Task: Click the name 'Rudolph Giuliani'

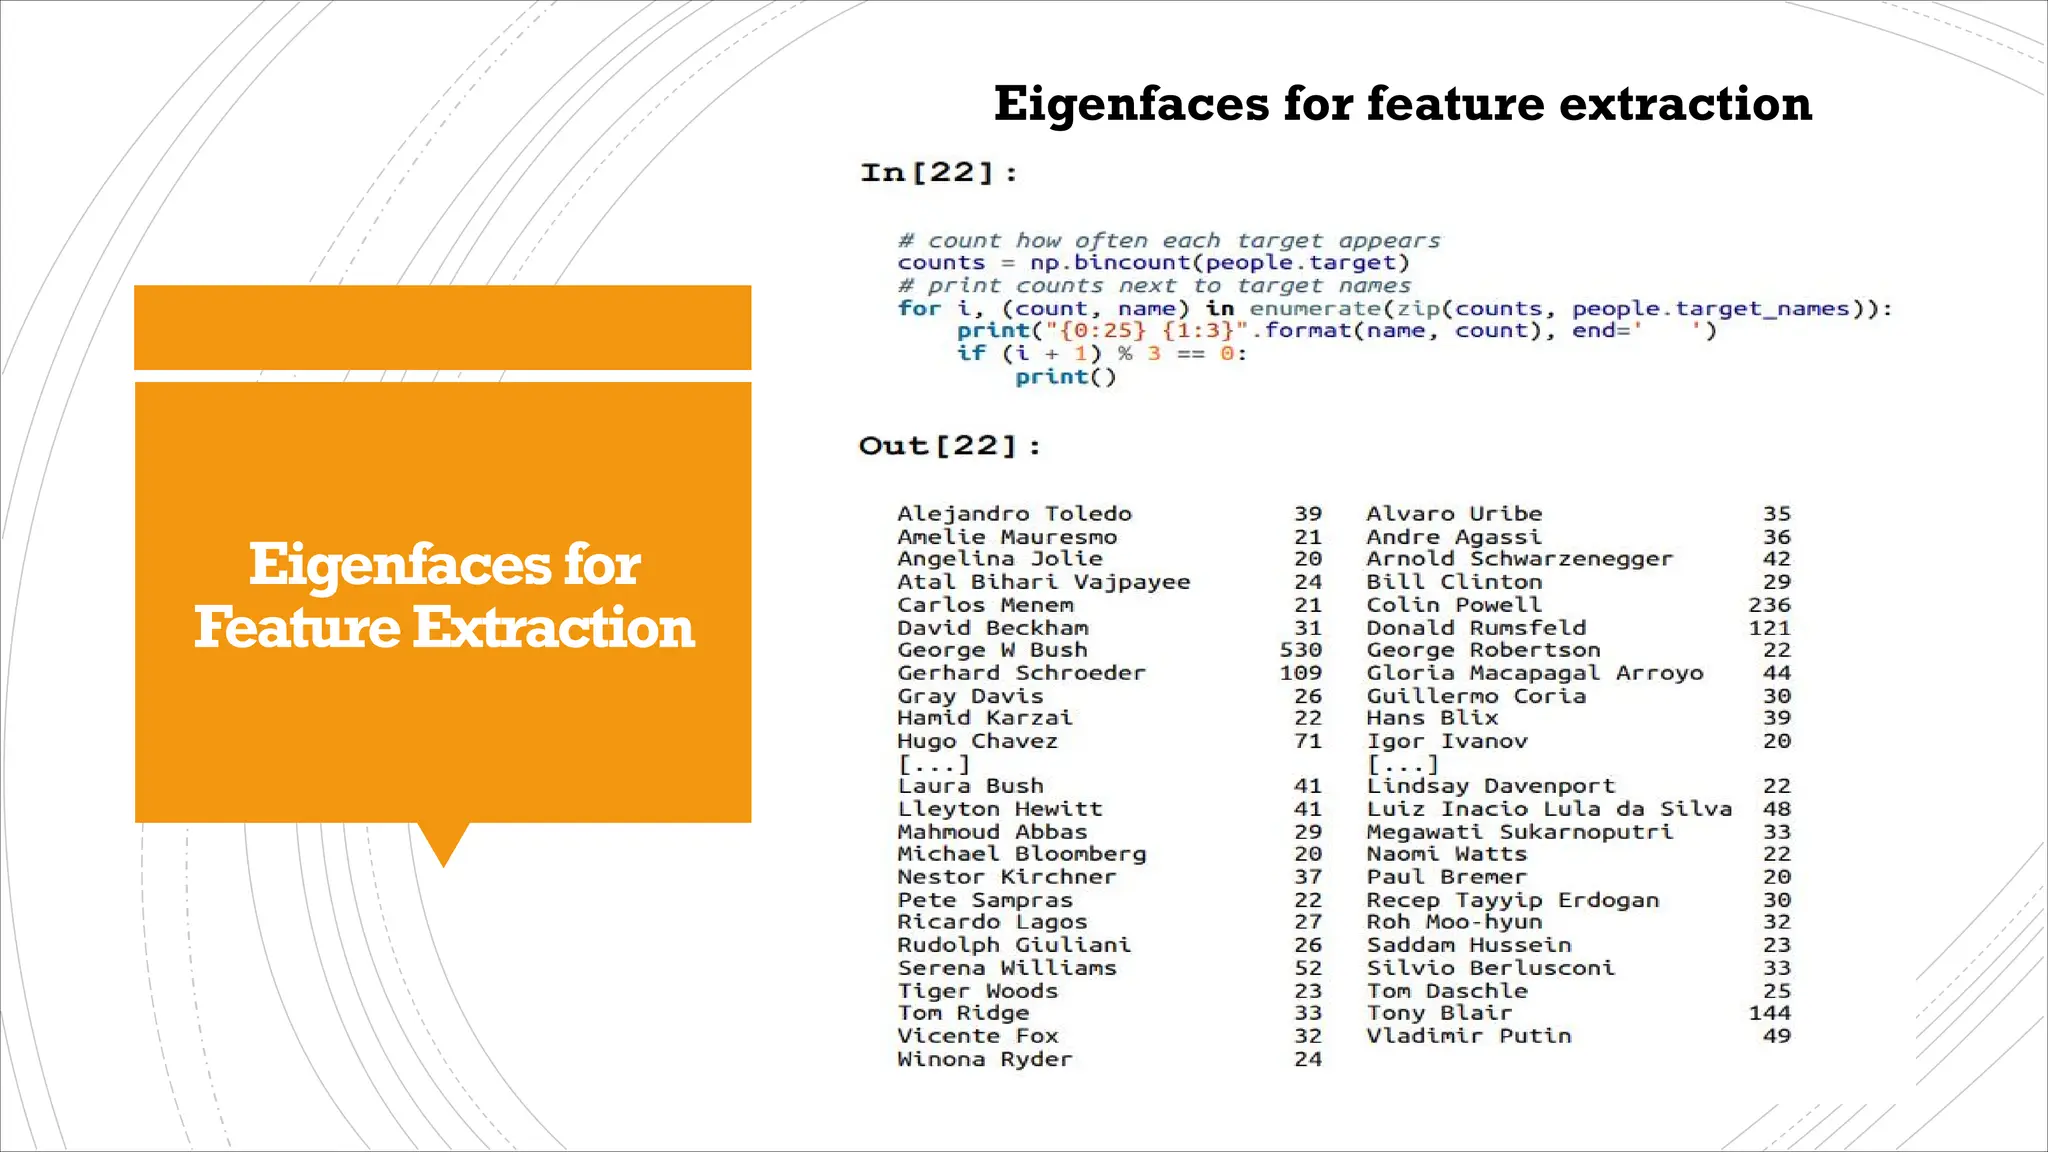Action: [x=1014, y=945]
